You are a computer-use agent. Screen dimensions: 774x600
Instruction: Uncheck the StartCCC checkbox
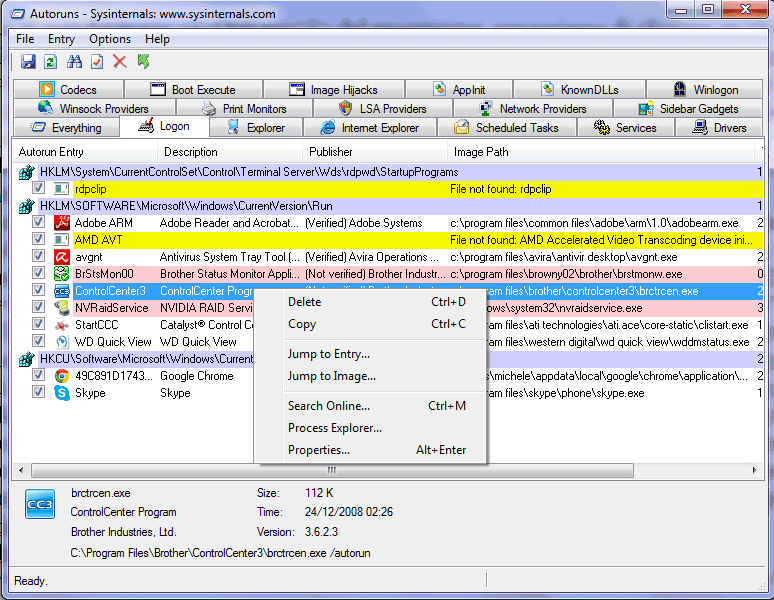point(38,324)
